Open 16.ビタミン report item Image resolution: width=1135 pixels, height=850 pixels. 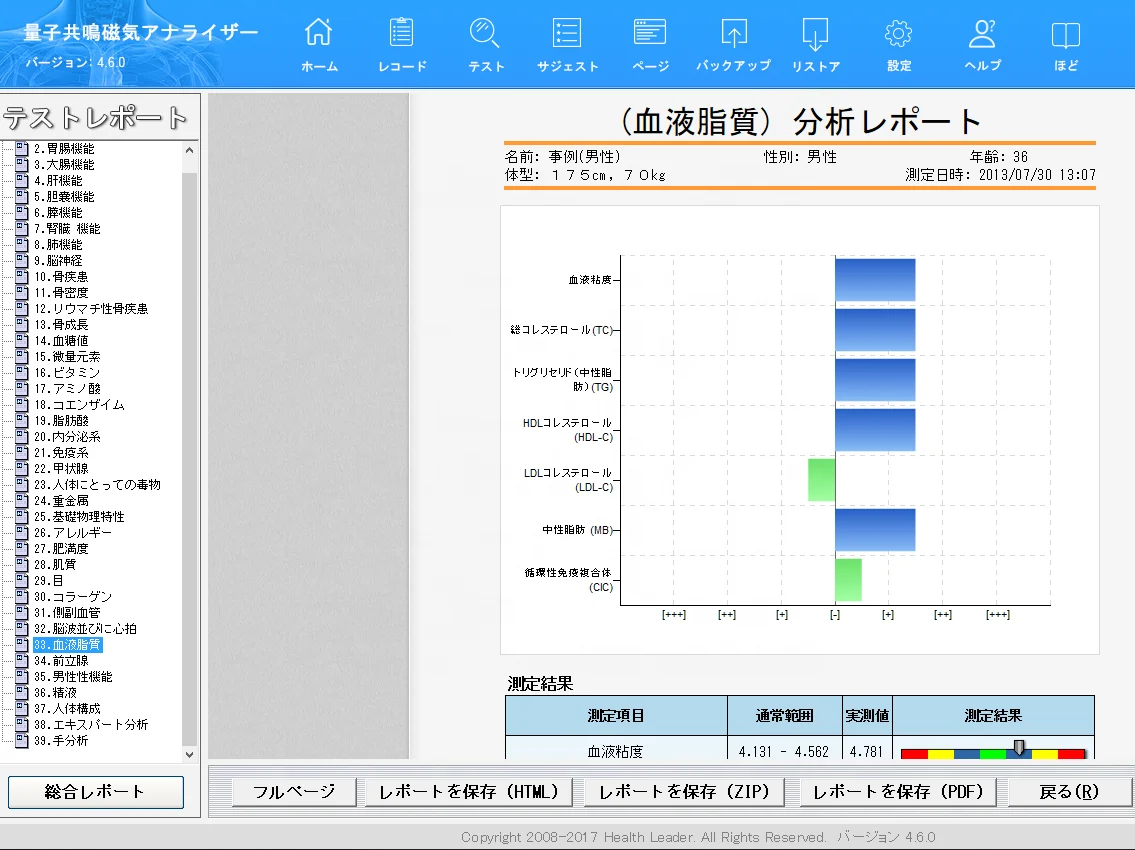pyautogui.click(x=66, y=373)
